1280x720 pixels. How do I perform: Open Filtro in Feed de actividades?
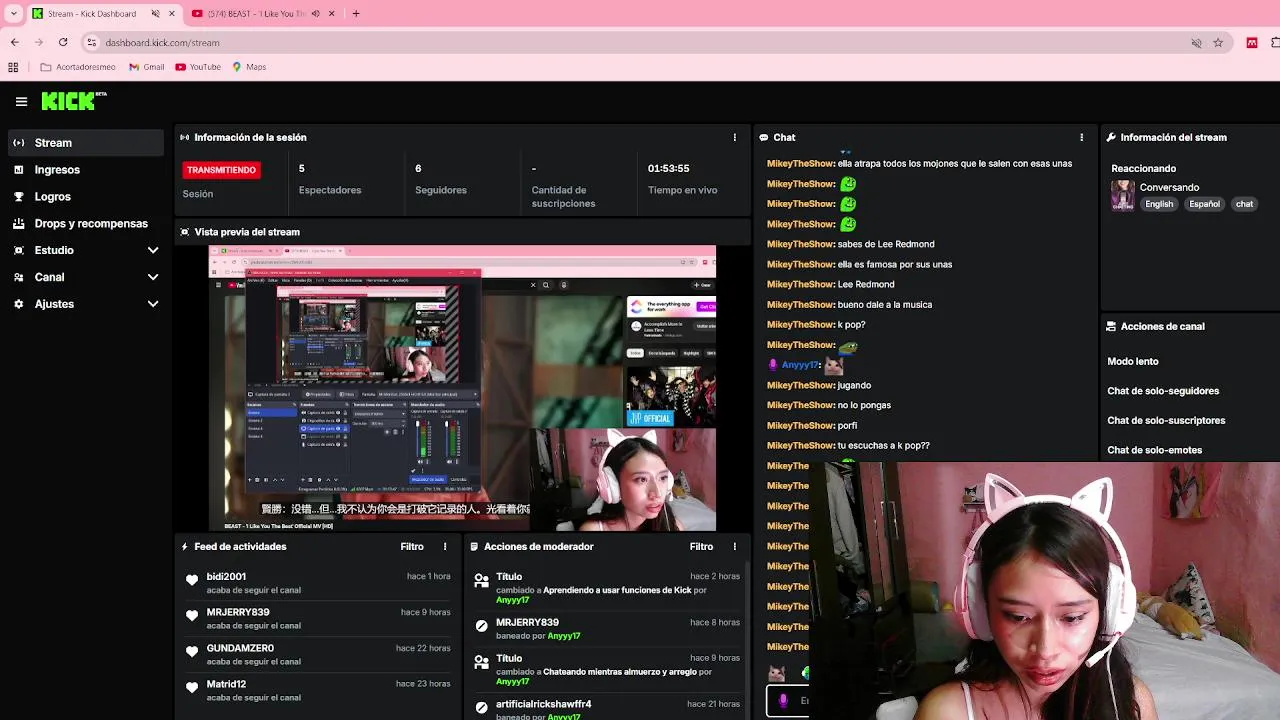click(x=412, y=546)
